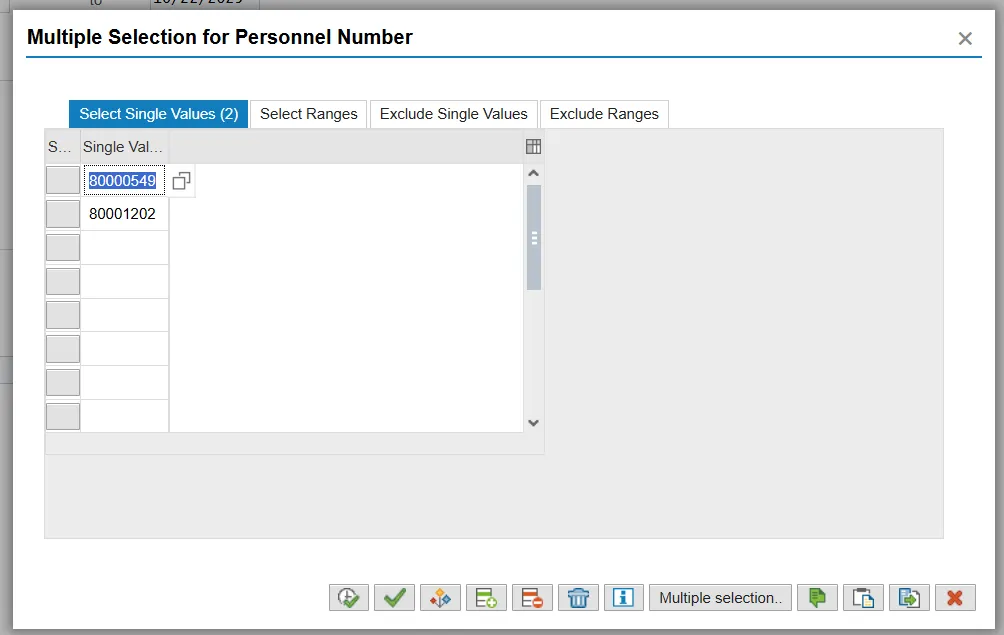
Task: Open the value help beside 80000549
Action: click(181, 181)
